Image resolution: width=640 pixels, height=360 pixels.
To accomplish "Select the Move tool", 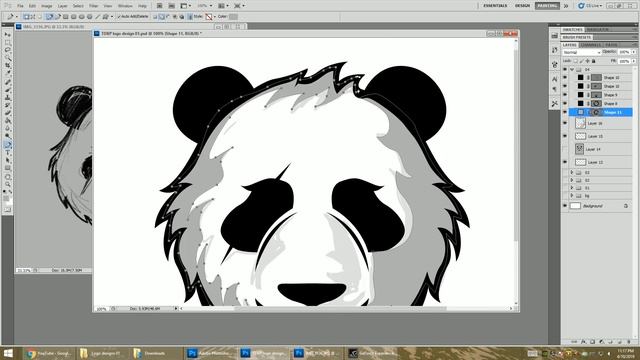I will pos(7,35).
